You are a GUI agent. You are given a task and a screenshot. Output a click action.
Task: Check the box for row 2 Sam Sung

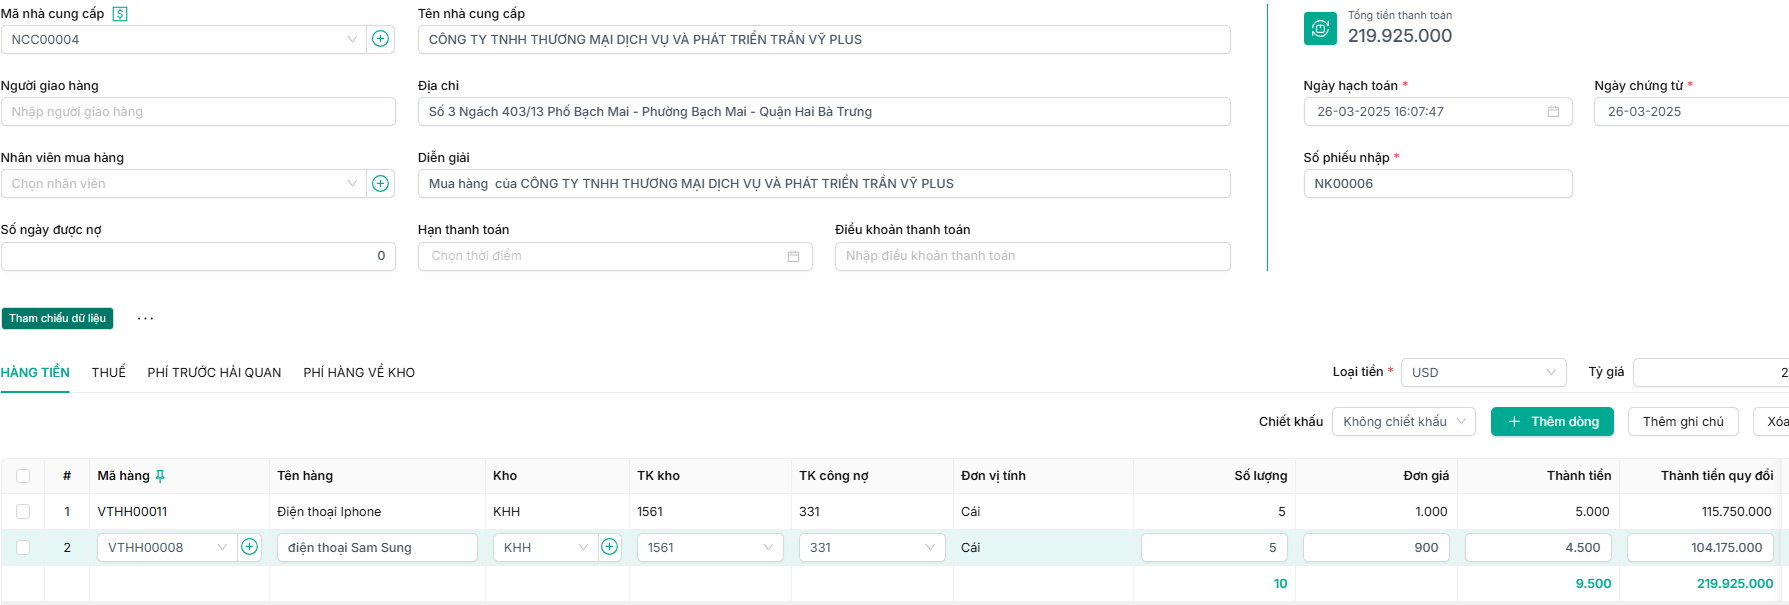23,547
